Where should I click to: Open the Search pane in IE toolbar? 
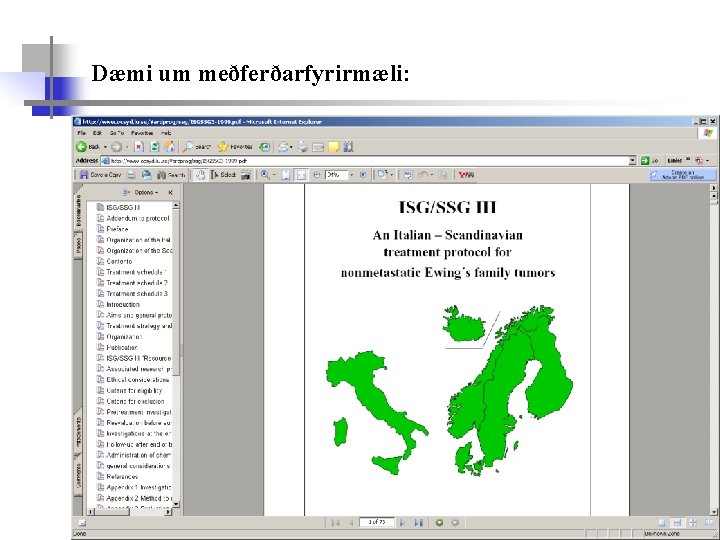(x=196, y=147)
